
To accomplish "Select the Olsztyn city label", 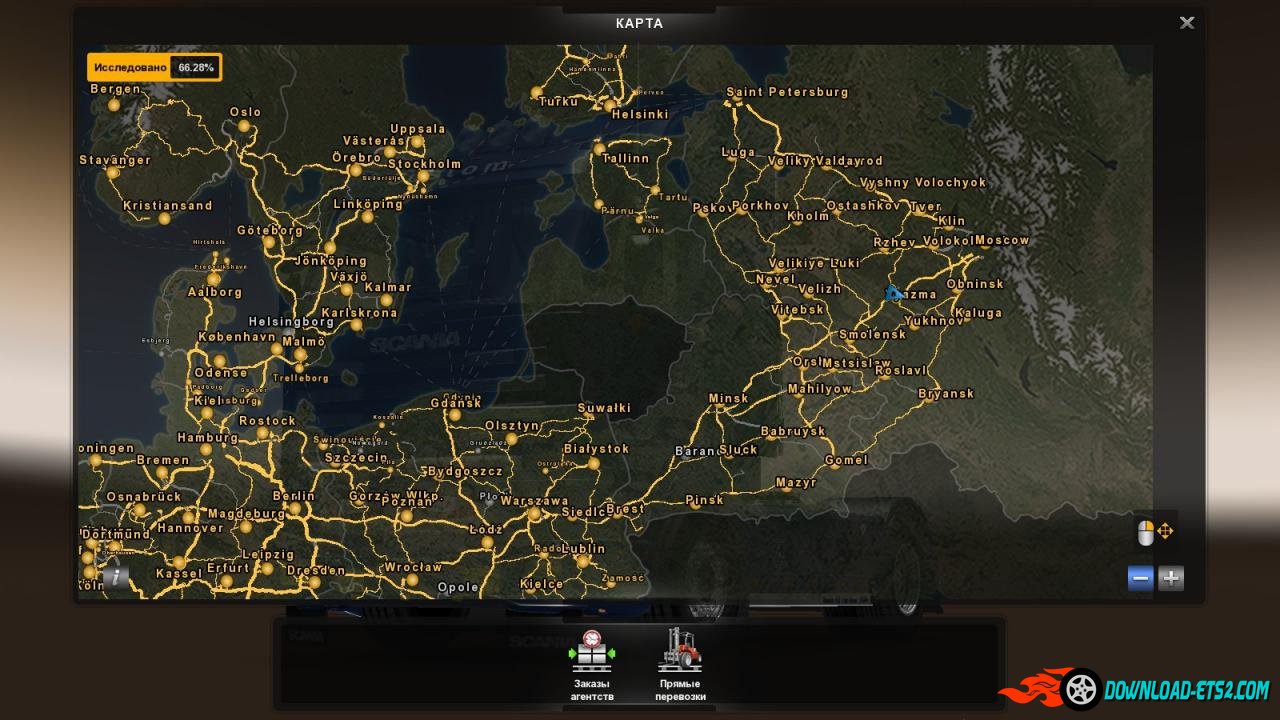I will tap(512, 425).
